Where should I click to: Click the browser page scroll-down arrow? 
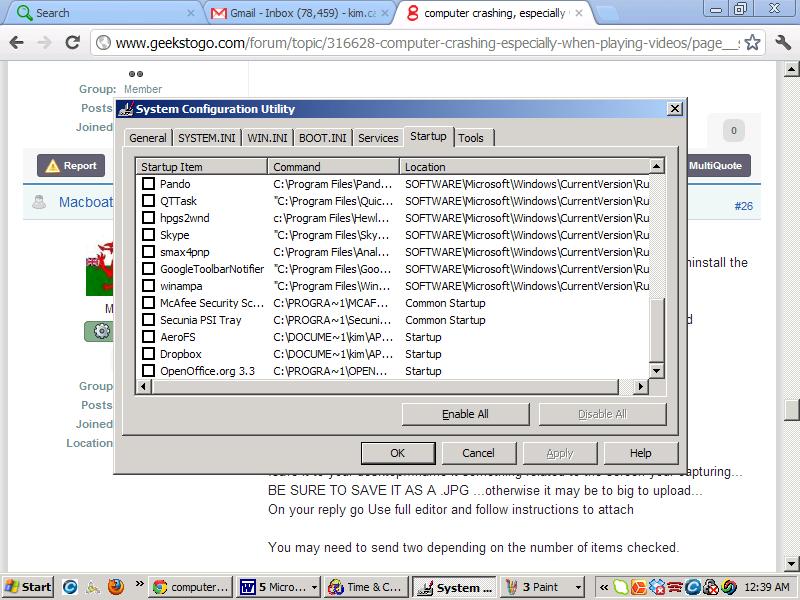[791, 563]
